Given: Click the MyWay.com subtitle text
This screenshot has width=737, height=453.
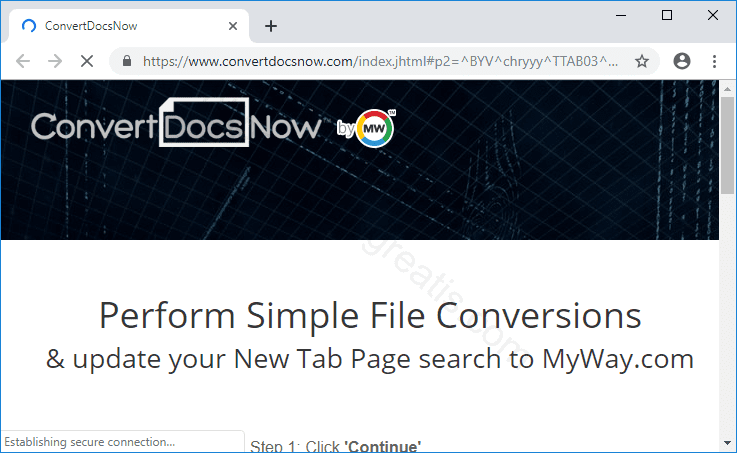Looking at the screenshot, I should [370, 358].
